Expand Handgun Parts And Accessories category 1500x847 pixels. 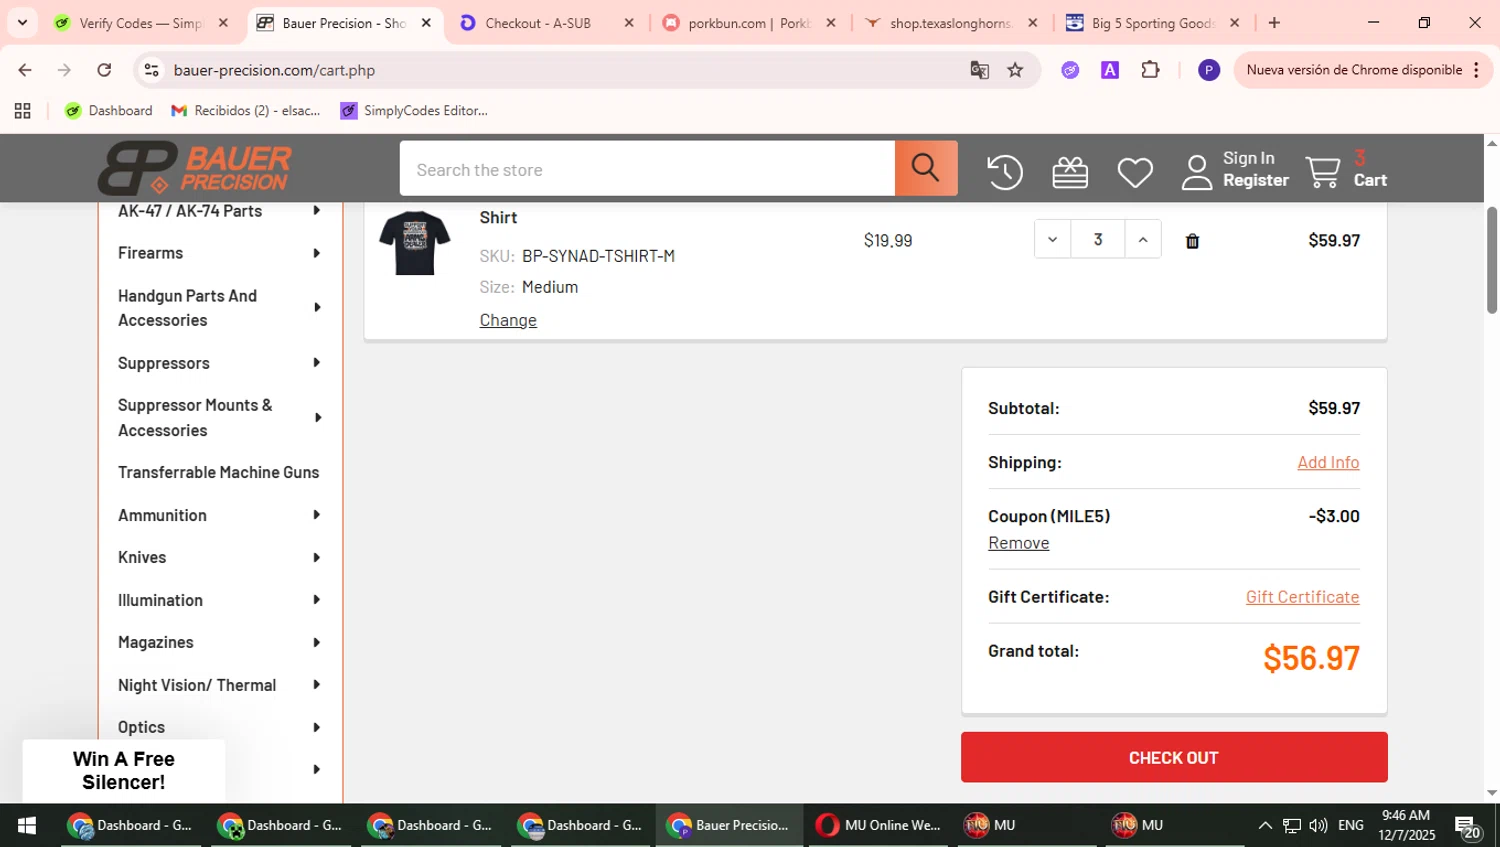pos(316,308)
